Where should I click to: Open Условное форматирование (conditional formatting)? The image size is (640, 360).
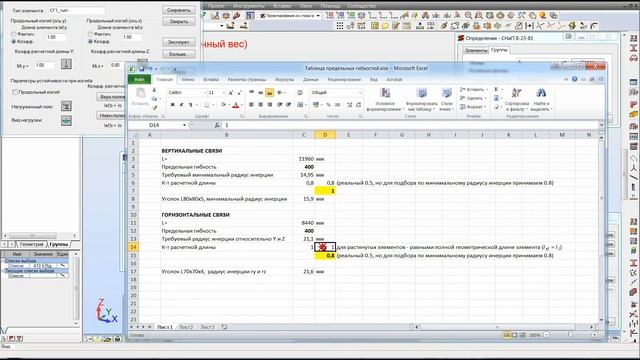coord(385,99)
